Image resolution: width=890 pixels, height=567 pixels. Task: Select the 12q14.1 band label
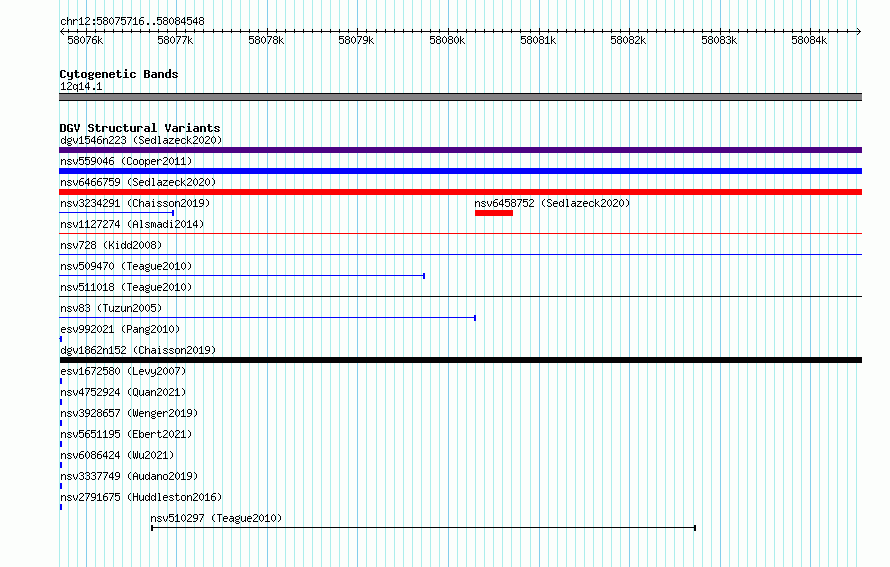[x=81, y=86]
